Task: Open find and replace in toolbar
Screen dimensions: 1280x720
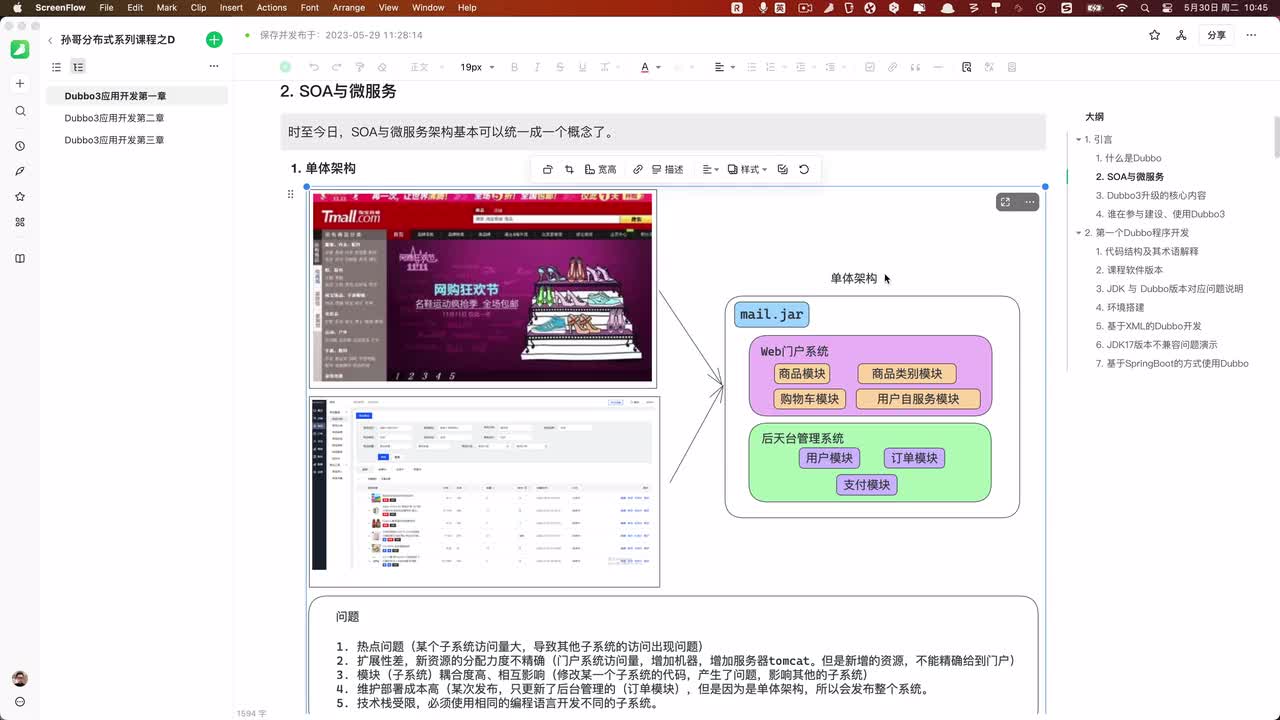Action: 966,67
